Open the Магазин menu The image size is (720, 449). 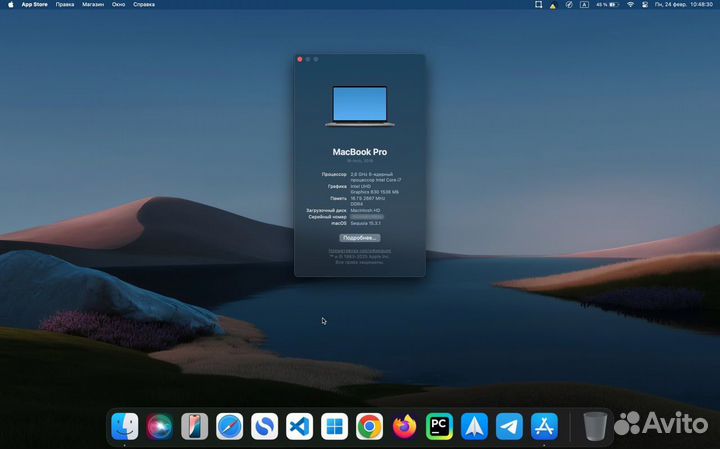(93, 5)
